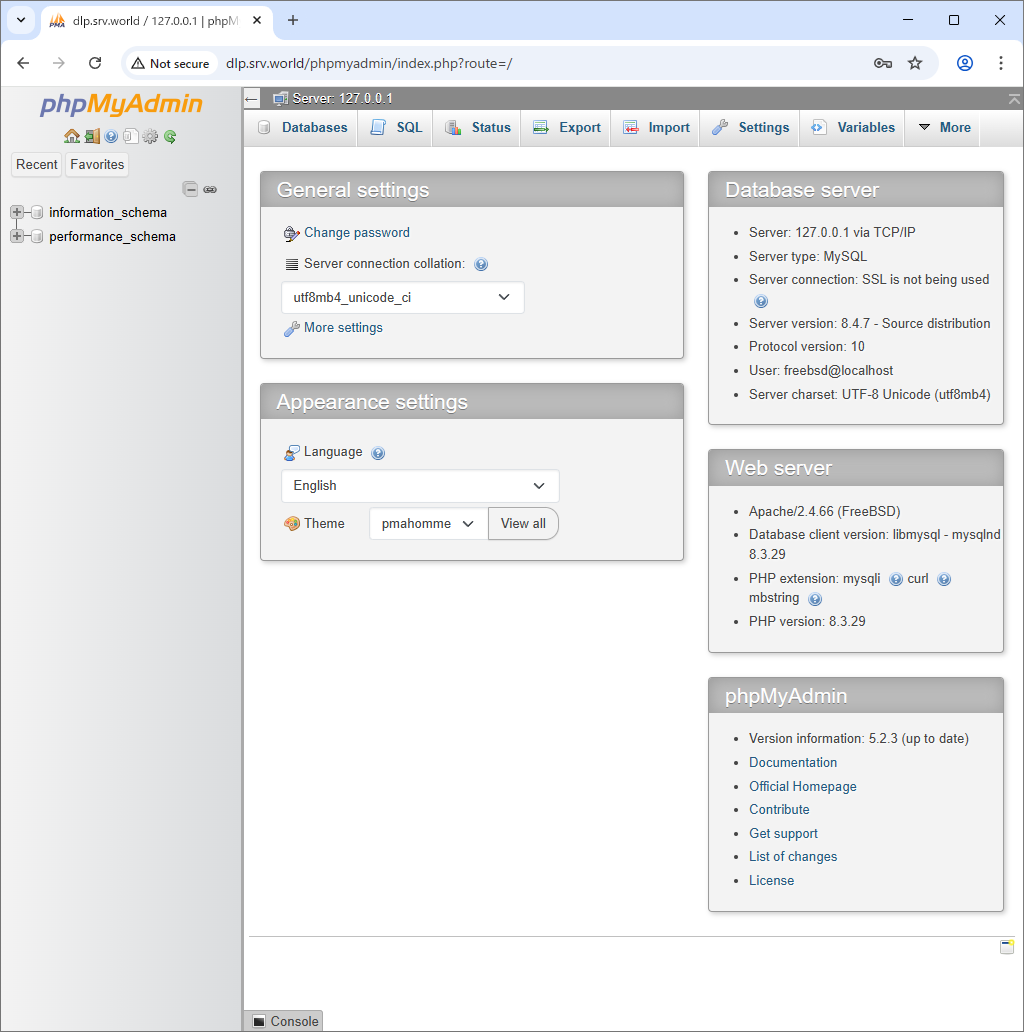Open the Settings tab

[750, 128]
